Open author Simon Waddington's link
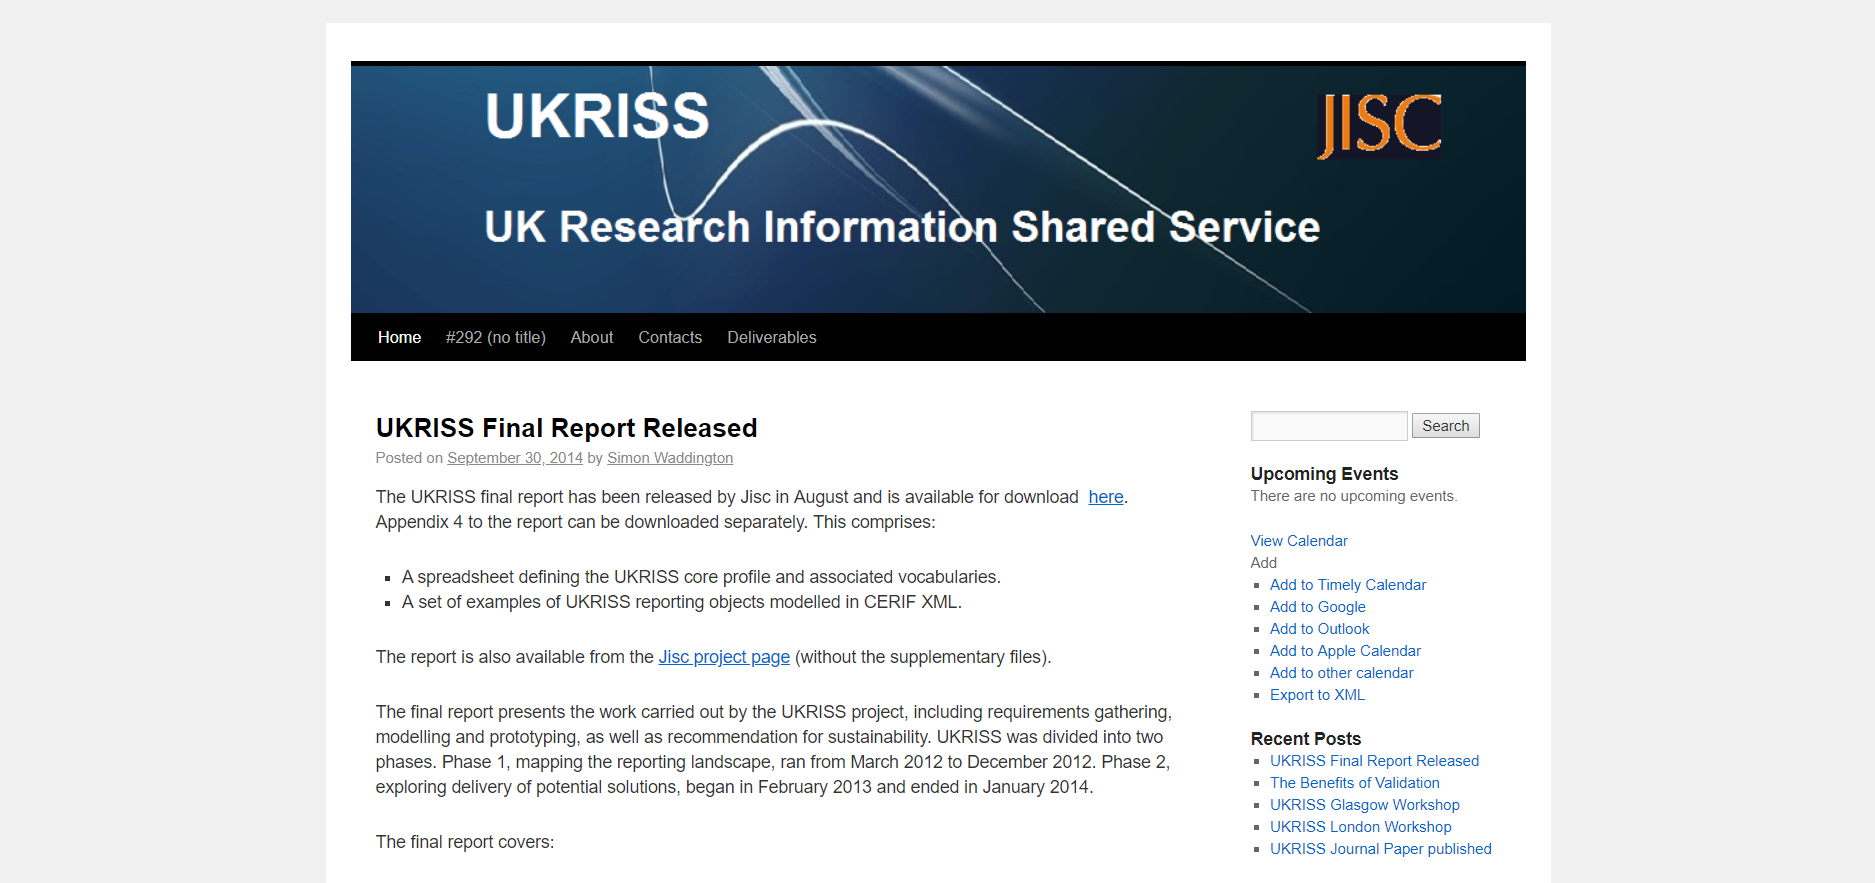The image size is (1875, 883). click(670, 458)
